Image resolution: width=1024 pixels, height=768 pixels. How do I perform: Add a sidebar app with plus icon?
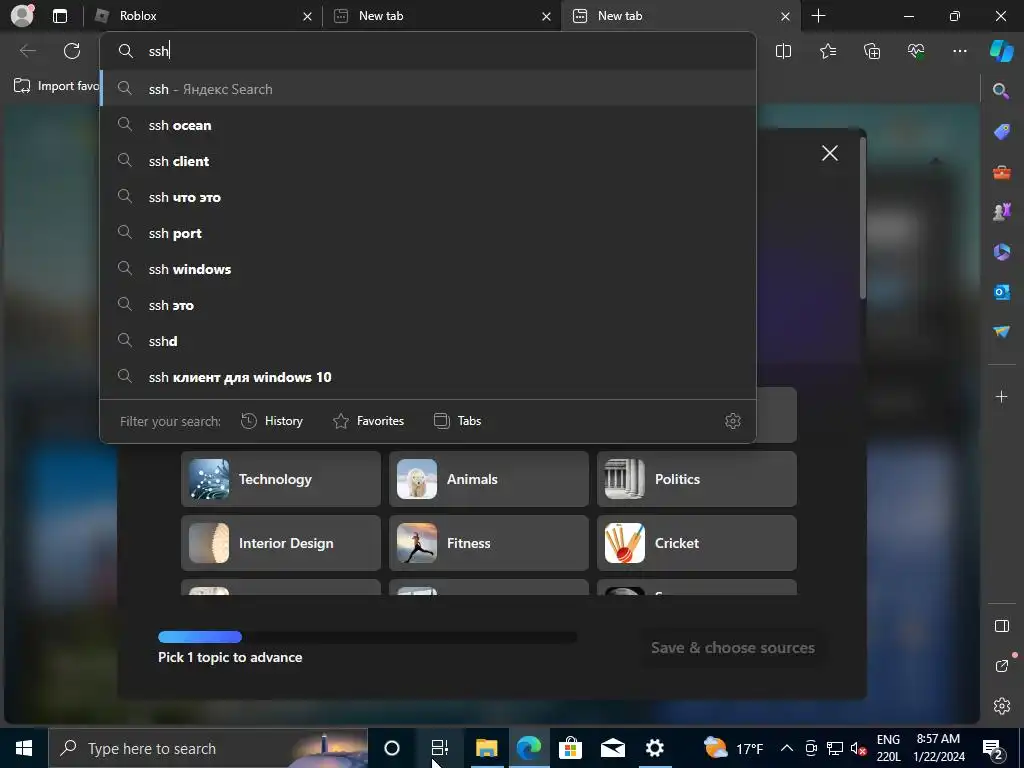click(1001, 396)
